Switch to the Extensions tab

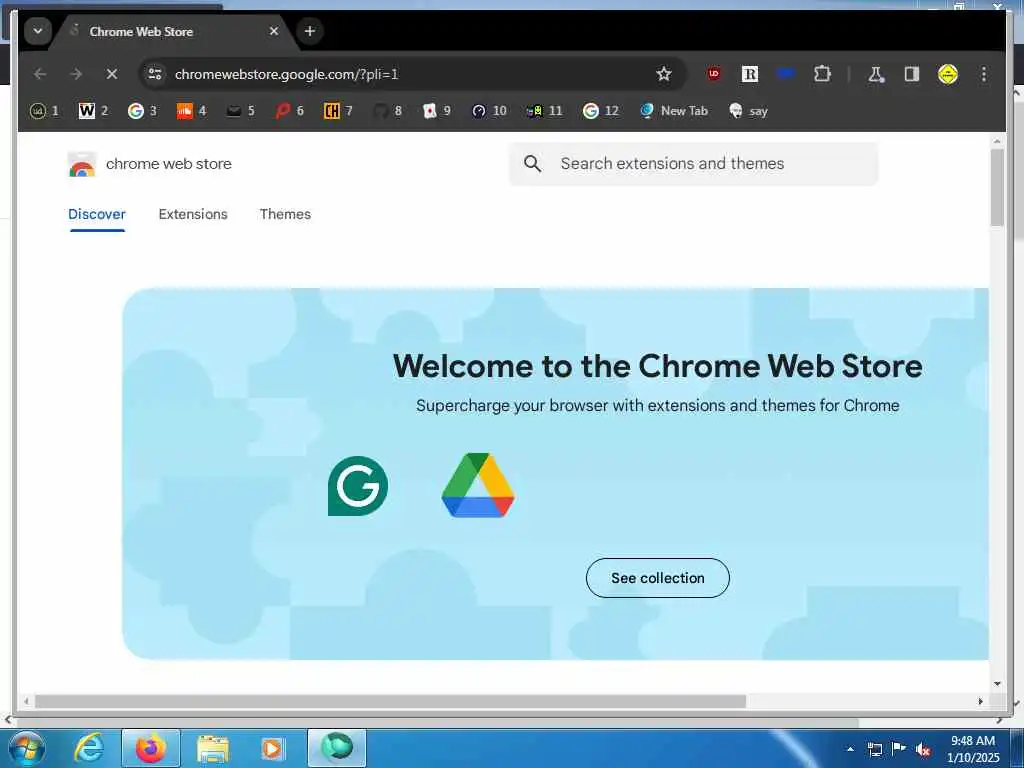(x=193, y=214)
